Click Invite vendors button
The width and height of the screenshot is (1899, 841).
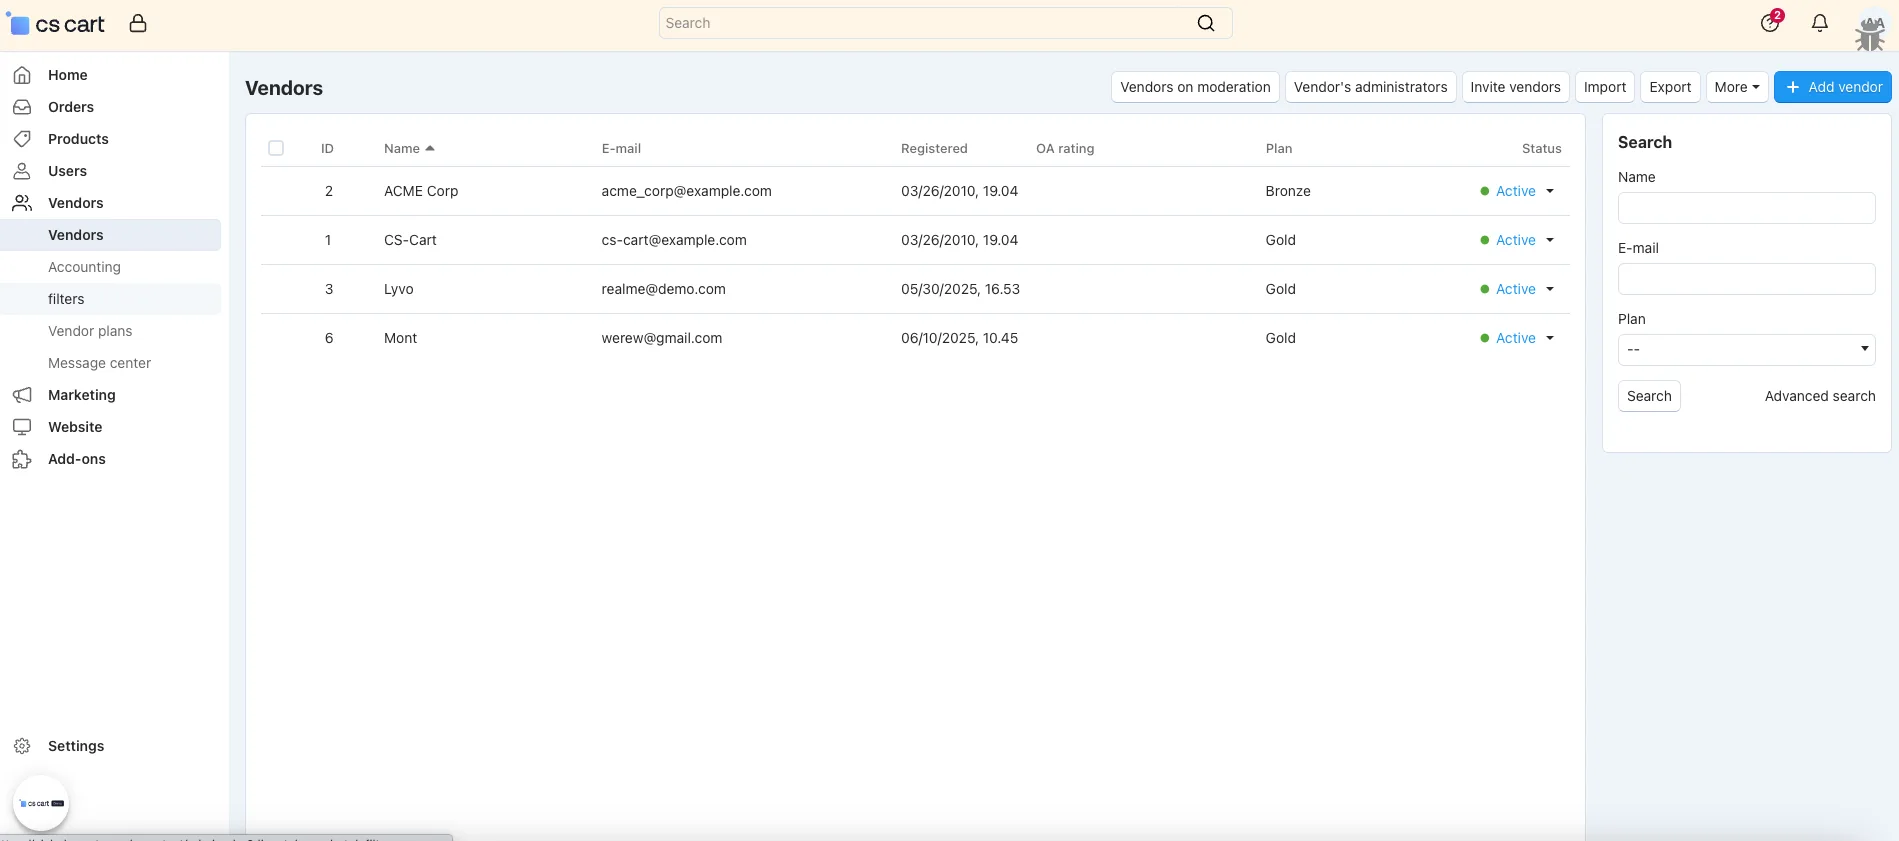[x=1515, y=87]
